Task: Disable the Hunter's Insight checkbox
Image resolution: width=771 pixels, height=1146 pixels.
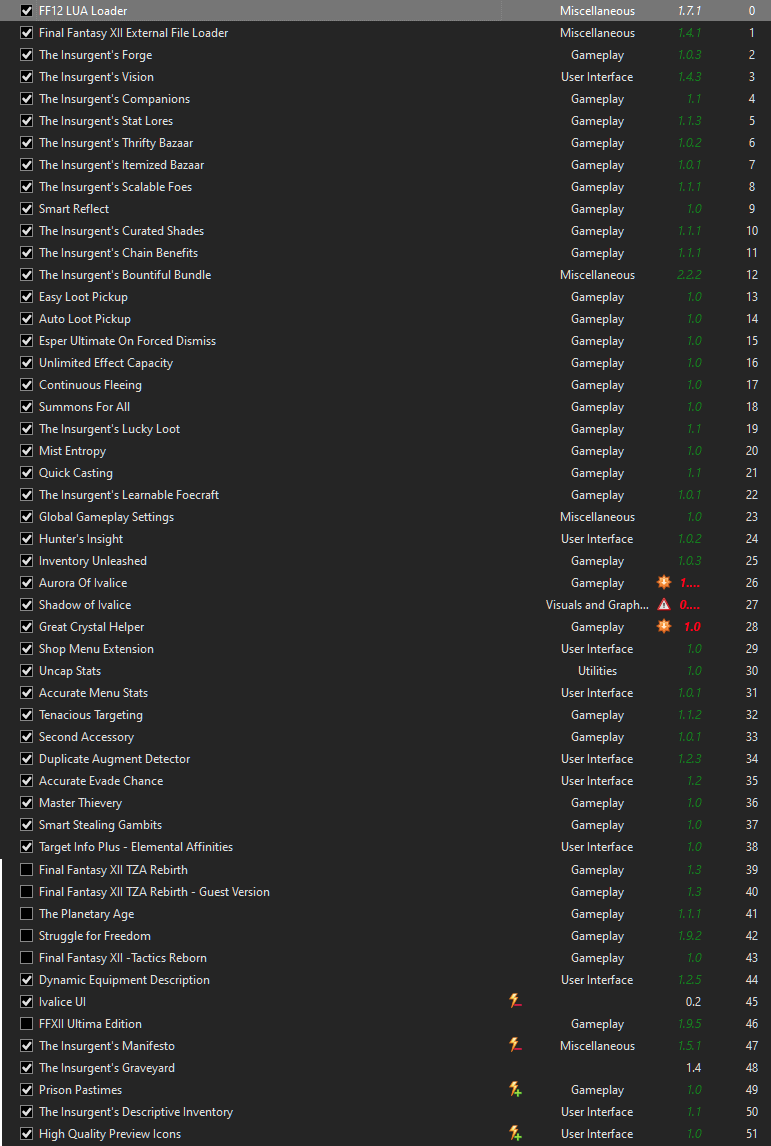Action: coord(26,539)
